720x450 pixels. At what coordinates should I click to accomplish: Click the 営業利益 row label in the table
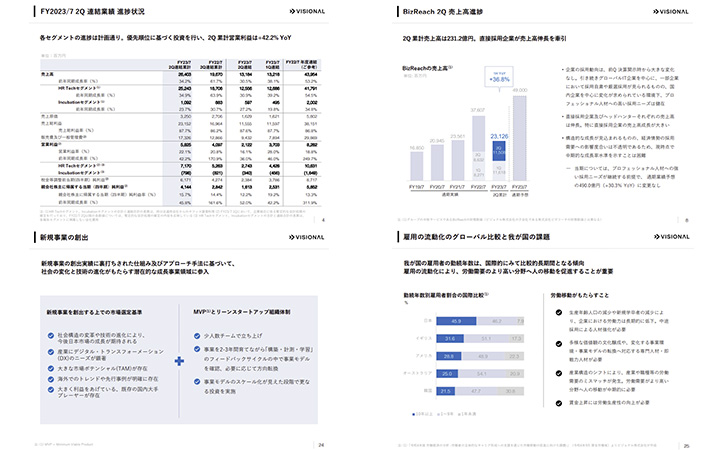(x=51, y=144)
